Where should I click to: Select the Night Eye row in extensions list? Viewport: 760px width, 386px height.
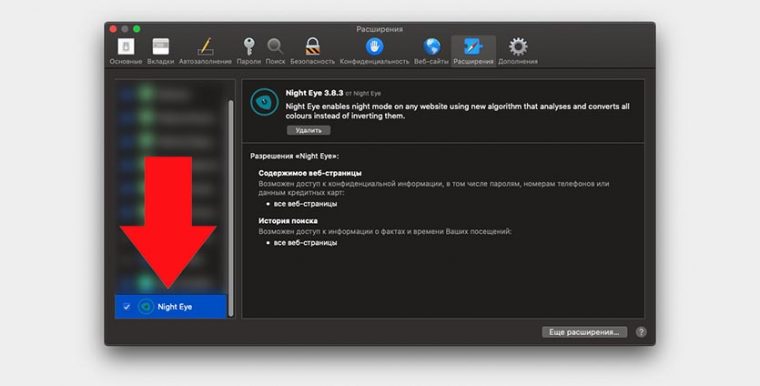[171, 306]
